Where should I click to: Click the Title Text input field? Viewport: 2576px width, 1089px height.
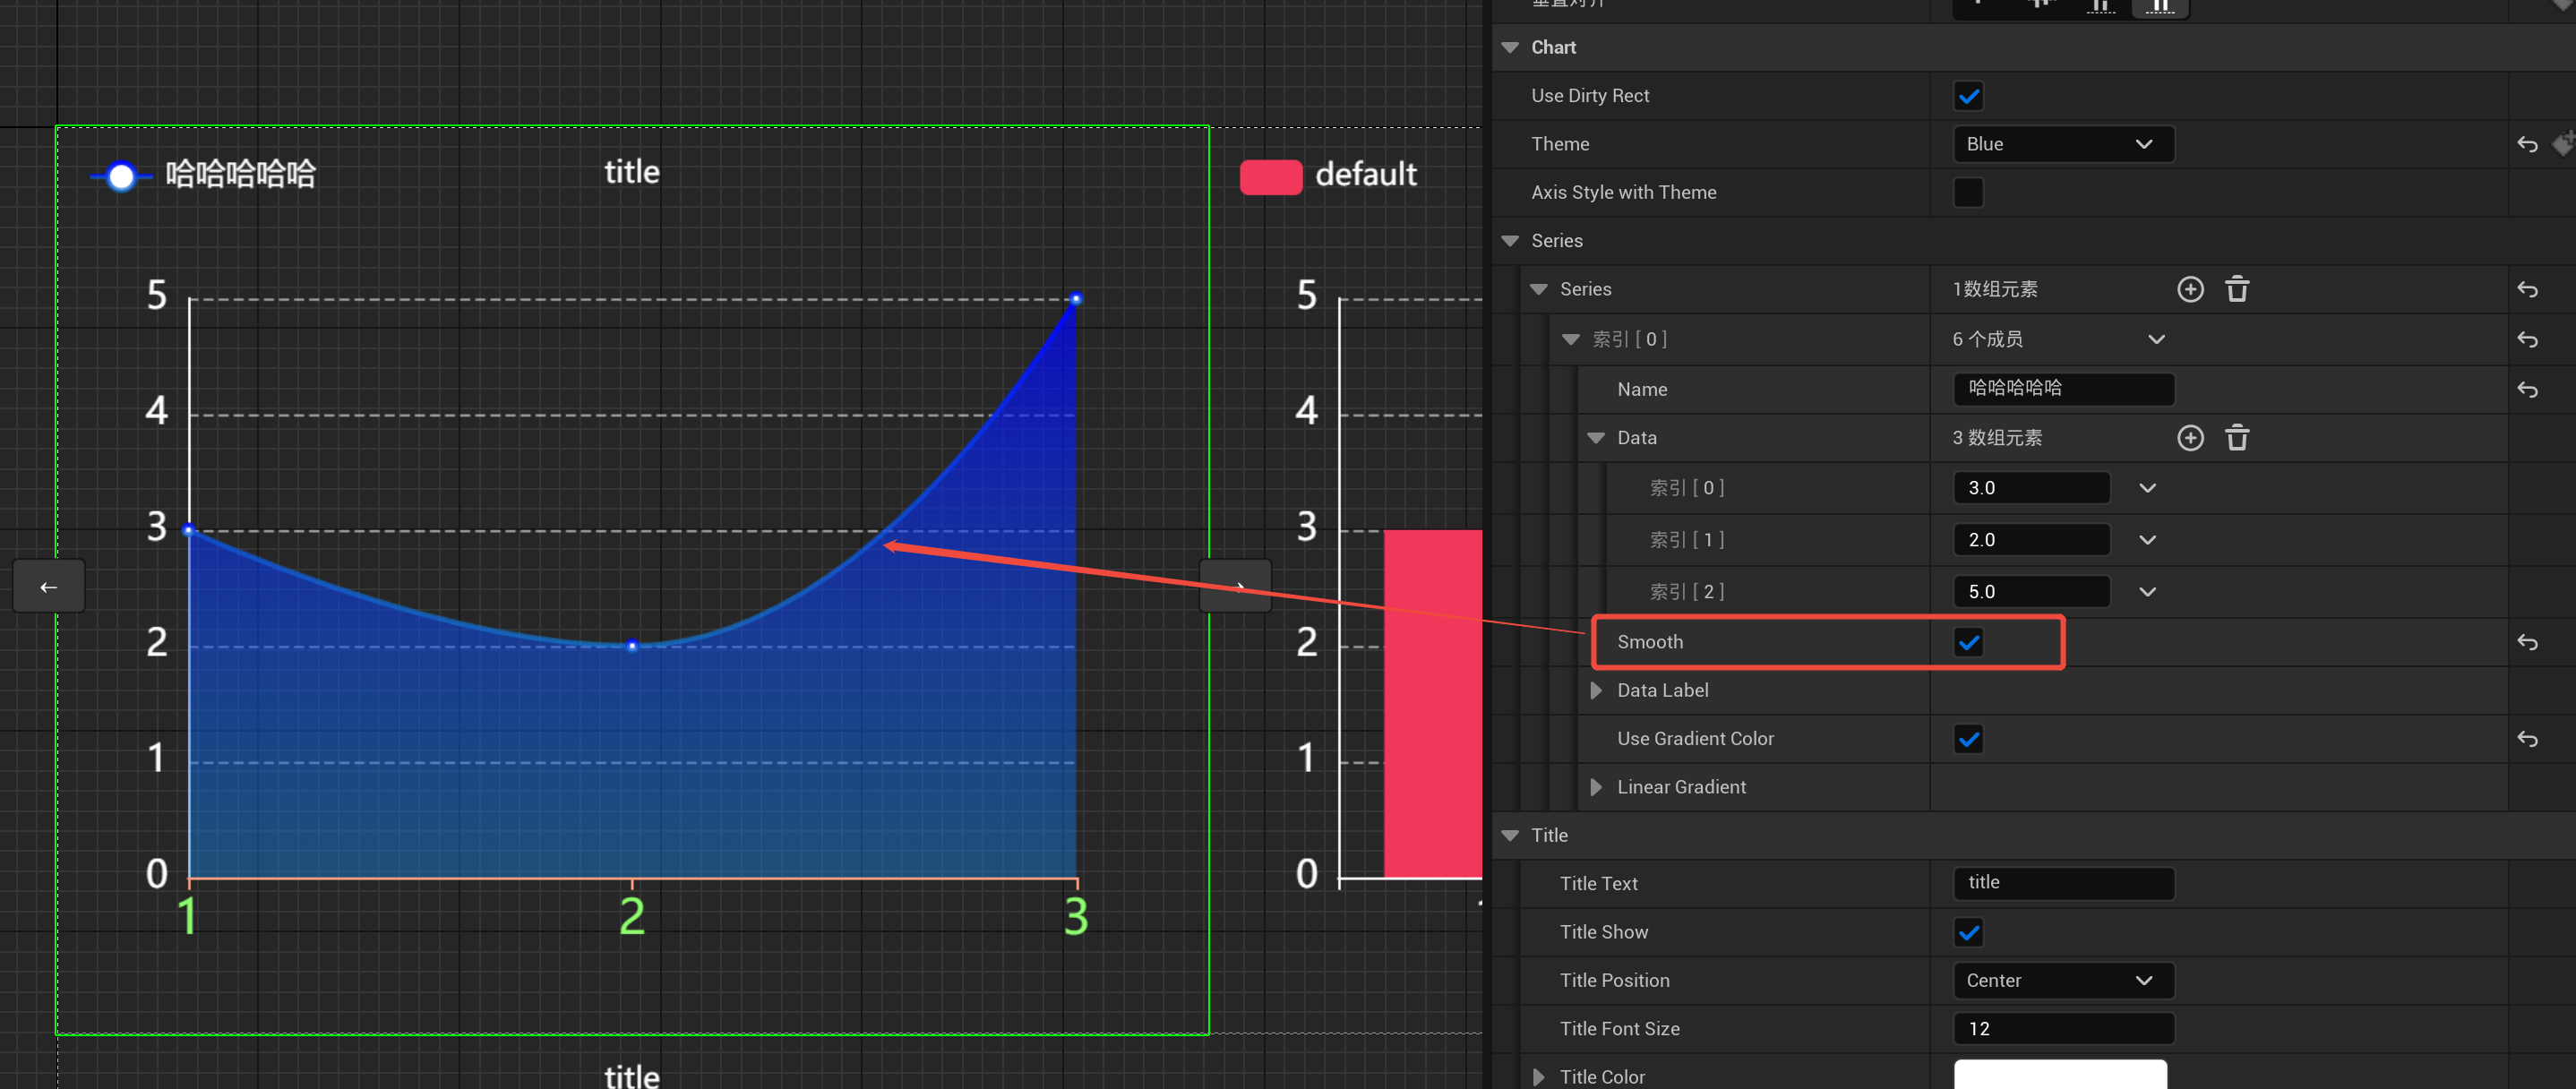2063,882
